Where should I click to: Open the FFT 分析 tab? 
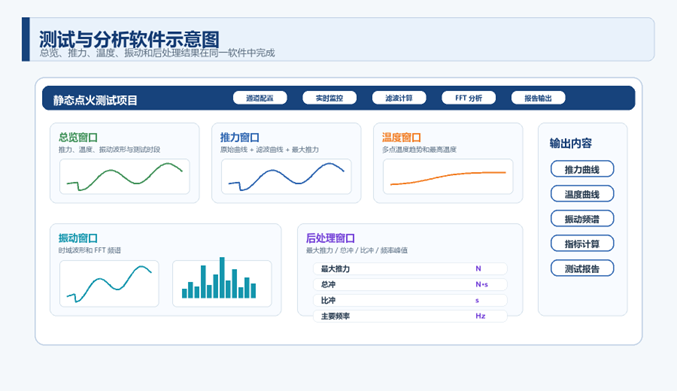click(468, 98)
